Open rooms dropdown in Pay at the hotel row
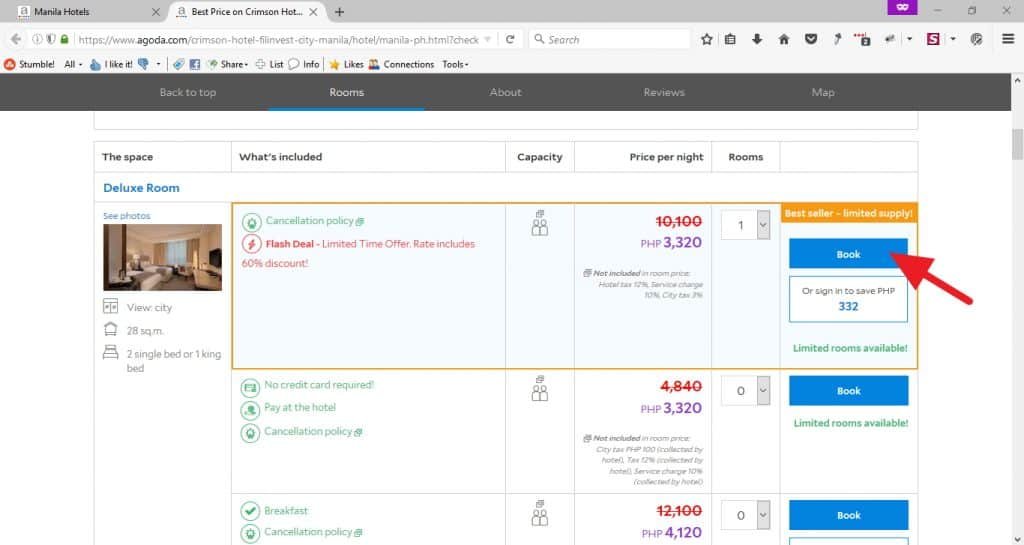Viewport: 1024px width, 545px height. pos(746,390)
